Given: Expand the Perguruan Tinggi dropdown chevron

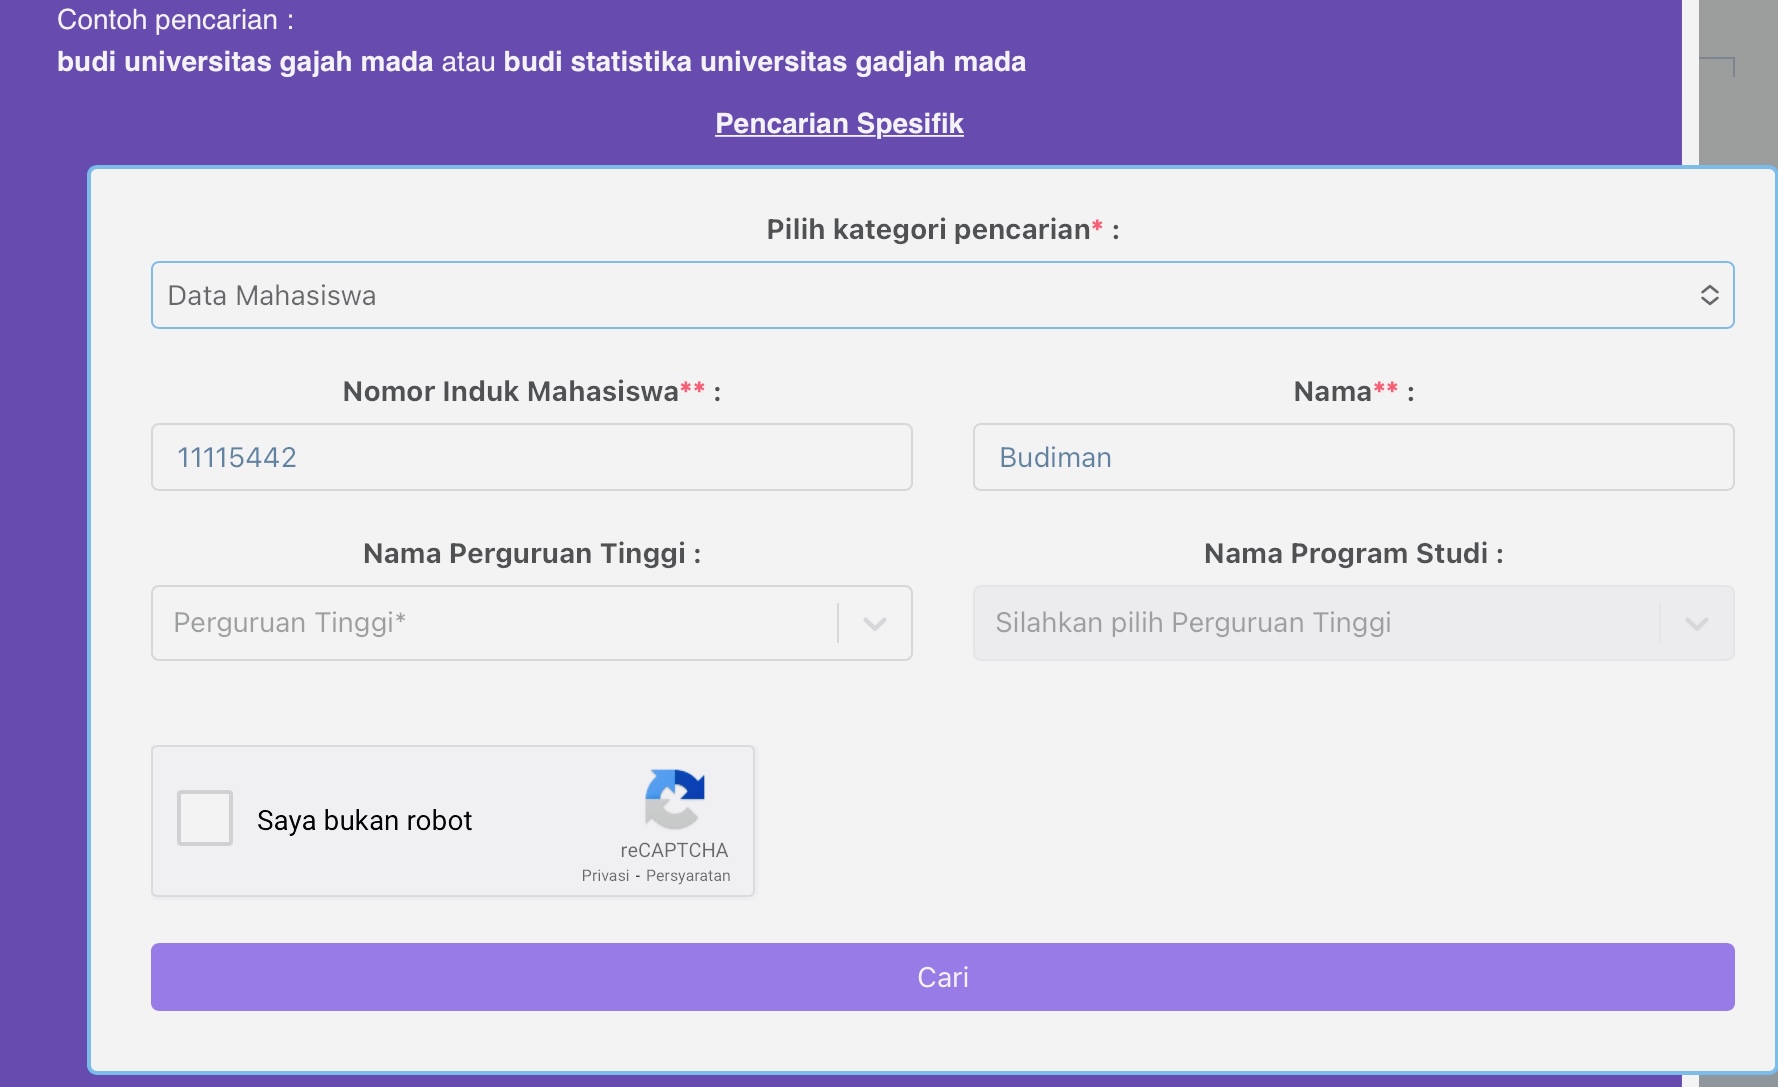Looking at the screenshot, I should pos(875,624).
